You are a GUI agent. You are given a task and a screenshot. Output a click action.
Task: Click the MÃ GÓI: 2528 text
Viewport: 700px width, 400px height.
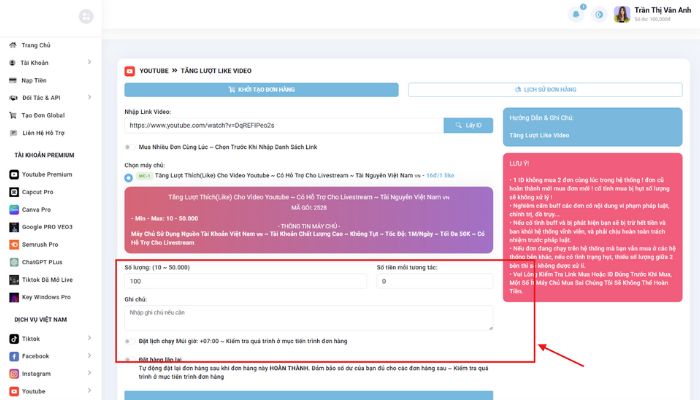coord(309,208)
